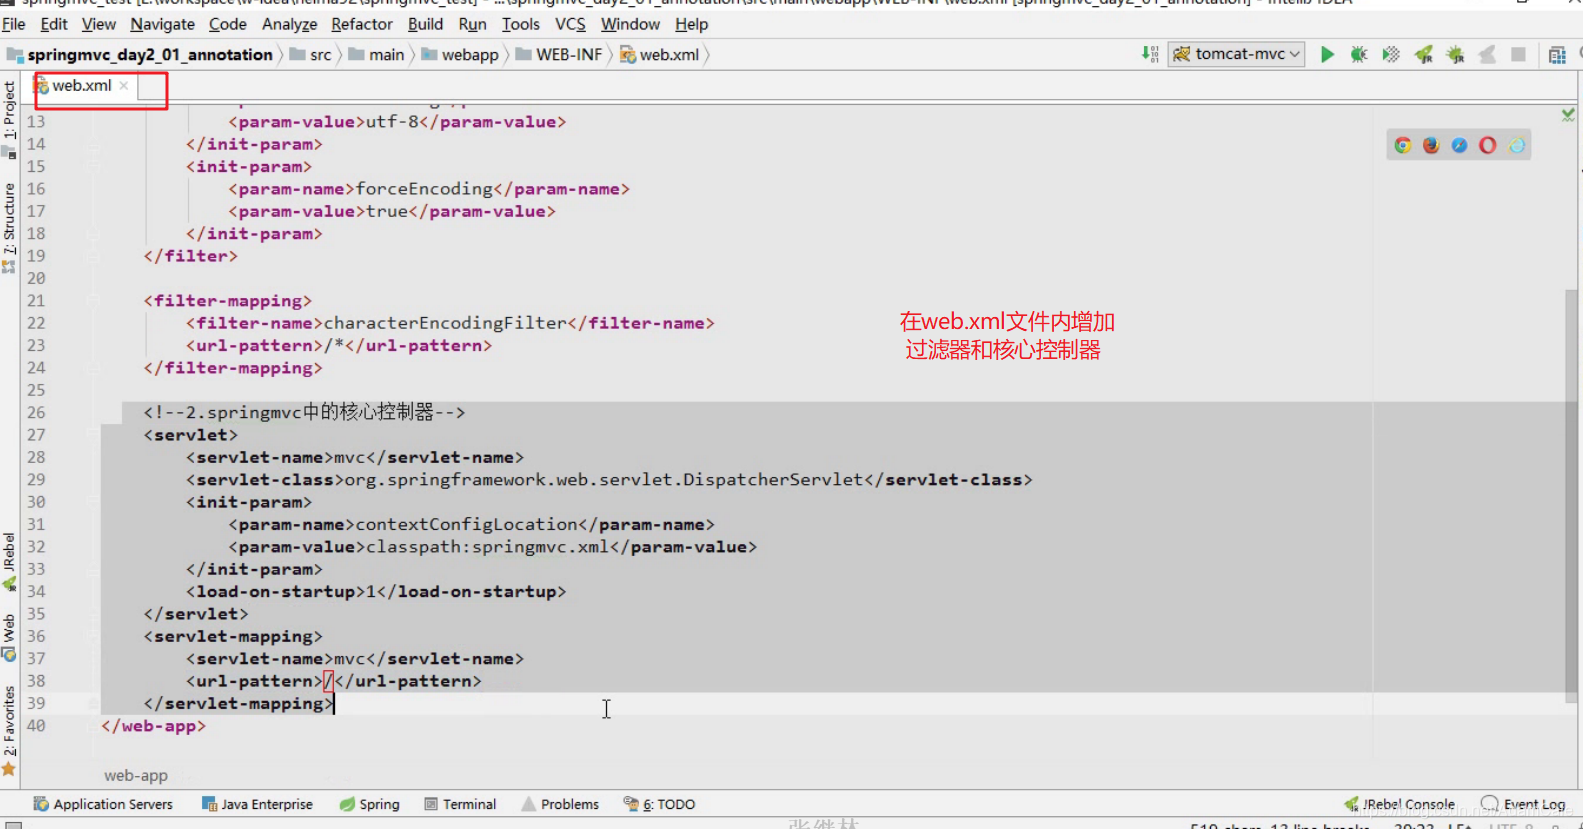Open the VCS menu

tap(570, 24)
